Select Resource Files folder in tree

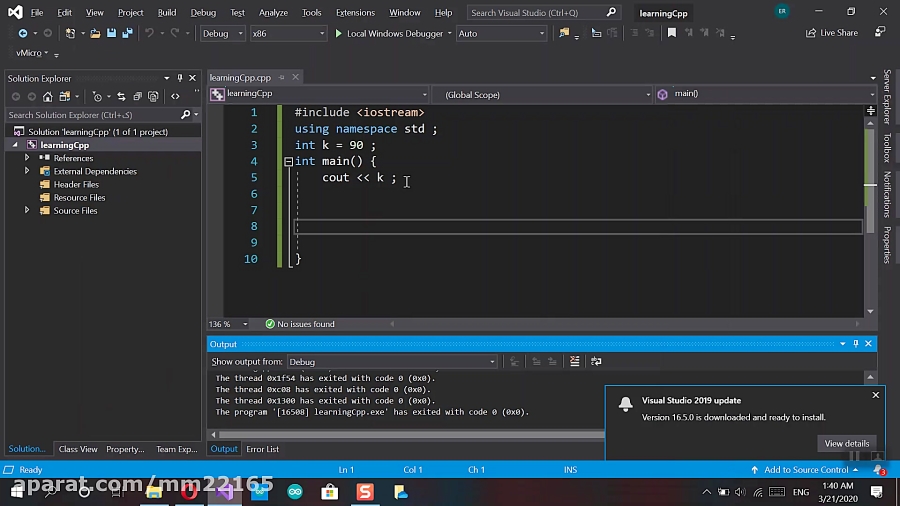tap(79, 197)
